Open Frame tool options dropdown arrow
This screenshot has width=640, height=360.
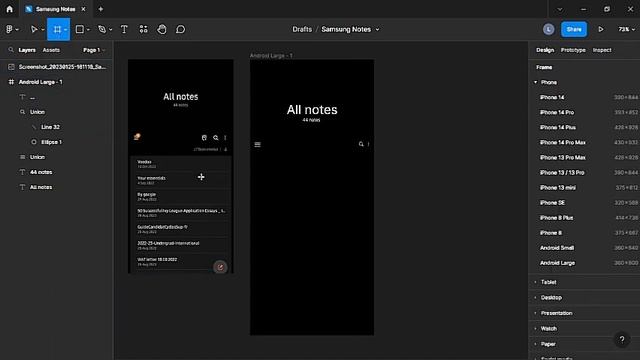click(65, 30)
